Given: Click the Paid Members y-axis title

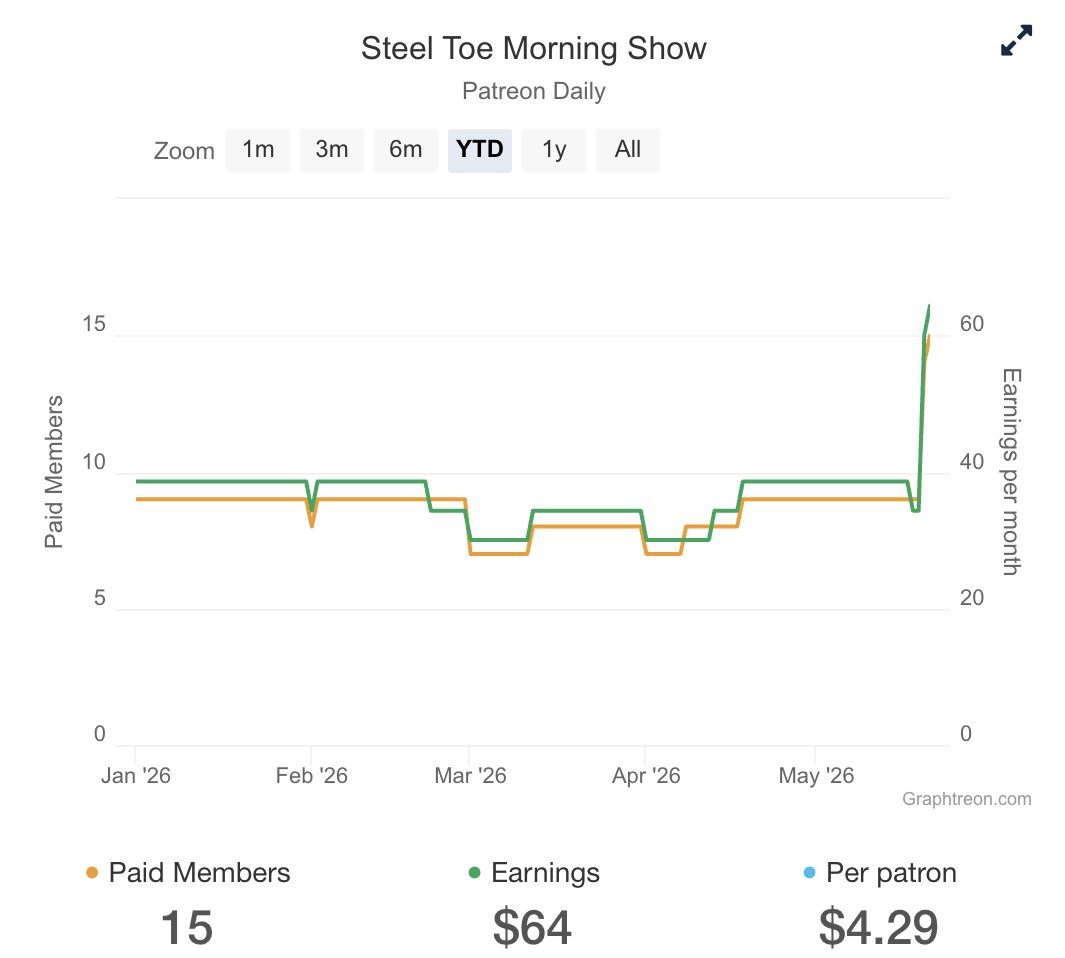Looking at the screenshot, I should click(54, 472).
